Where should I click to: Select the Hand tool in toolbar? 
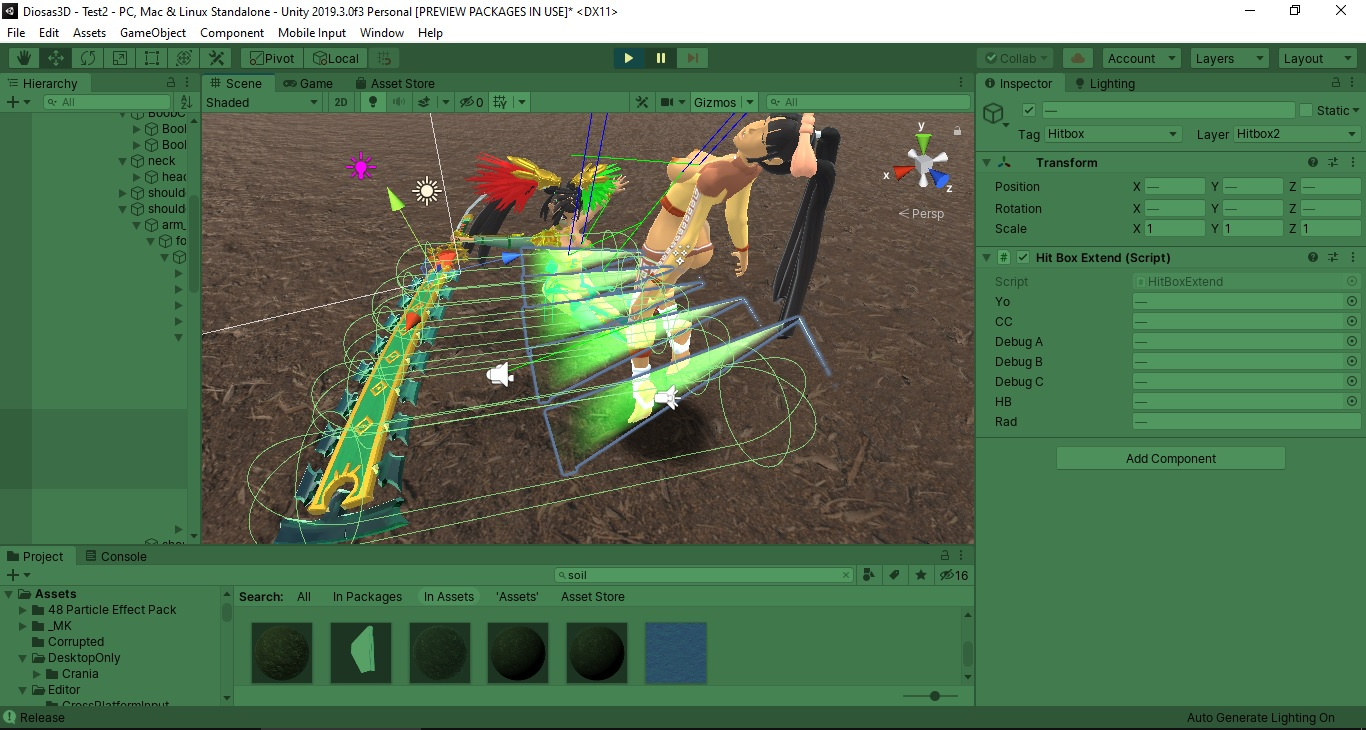click(24, 59)
